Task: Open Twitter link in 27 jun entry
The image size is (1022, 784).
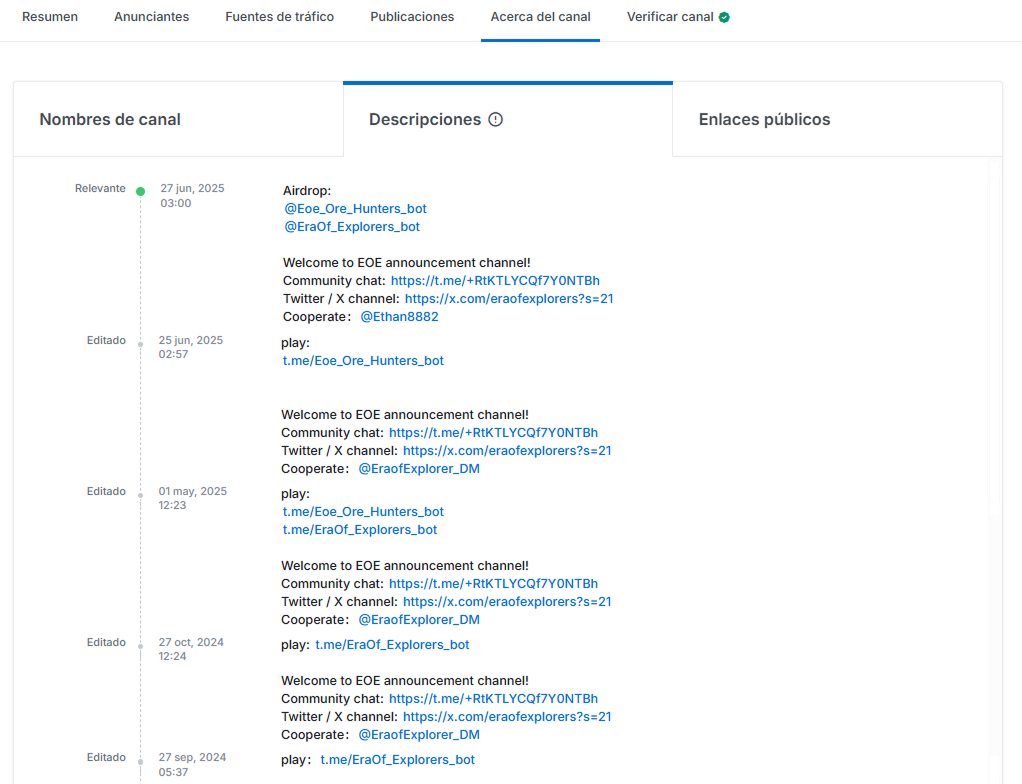Action: click(509, 299)
